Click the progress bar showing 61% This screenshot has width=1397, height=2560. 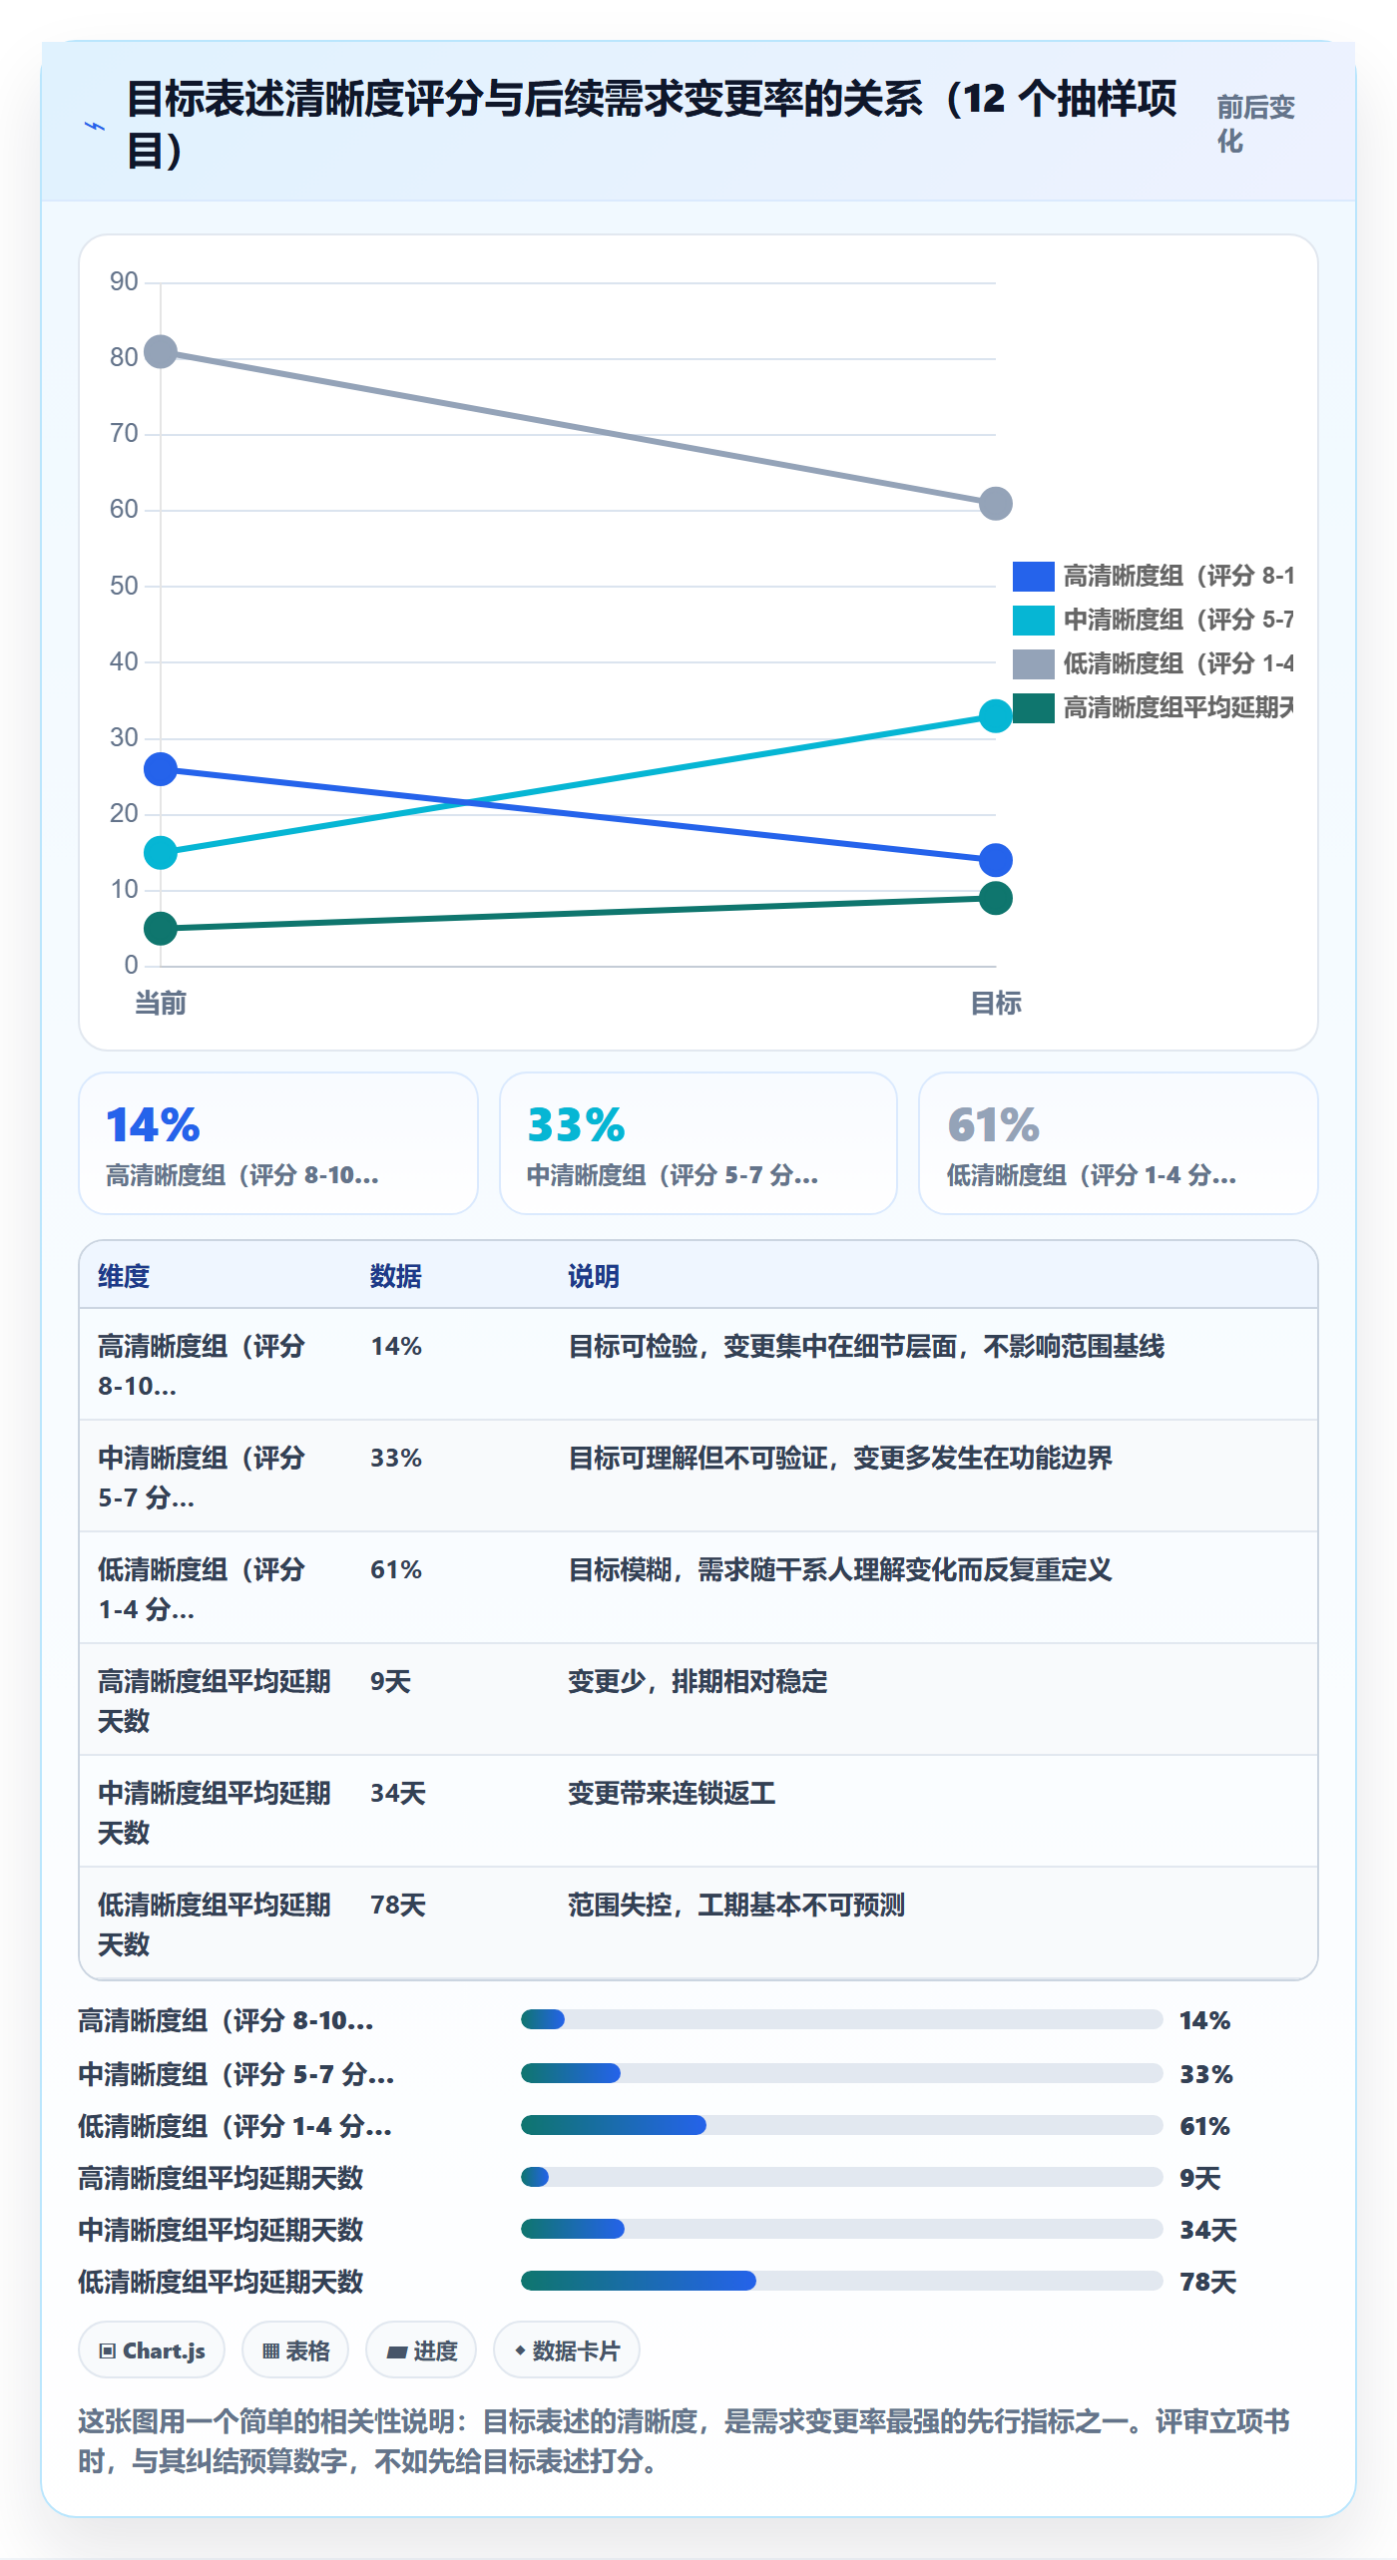point(841,2125)
